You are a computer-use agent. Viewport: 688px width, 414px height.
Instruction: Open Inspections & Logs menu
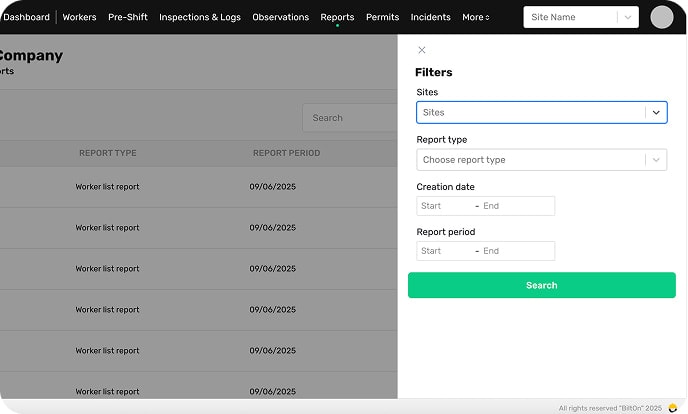click(x=199, y=17)
